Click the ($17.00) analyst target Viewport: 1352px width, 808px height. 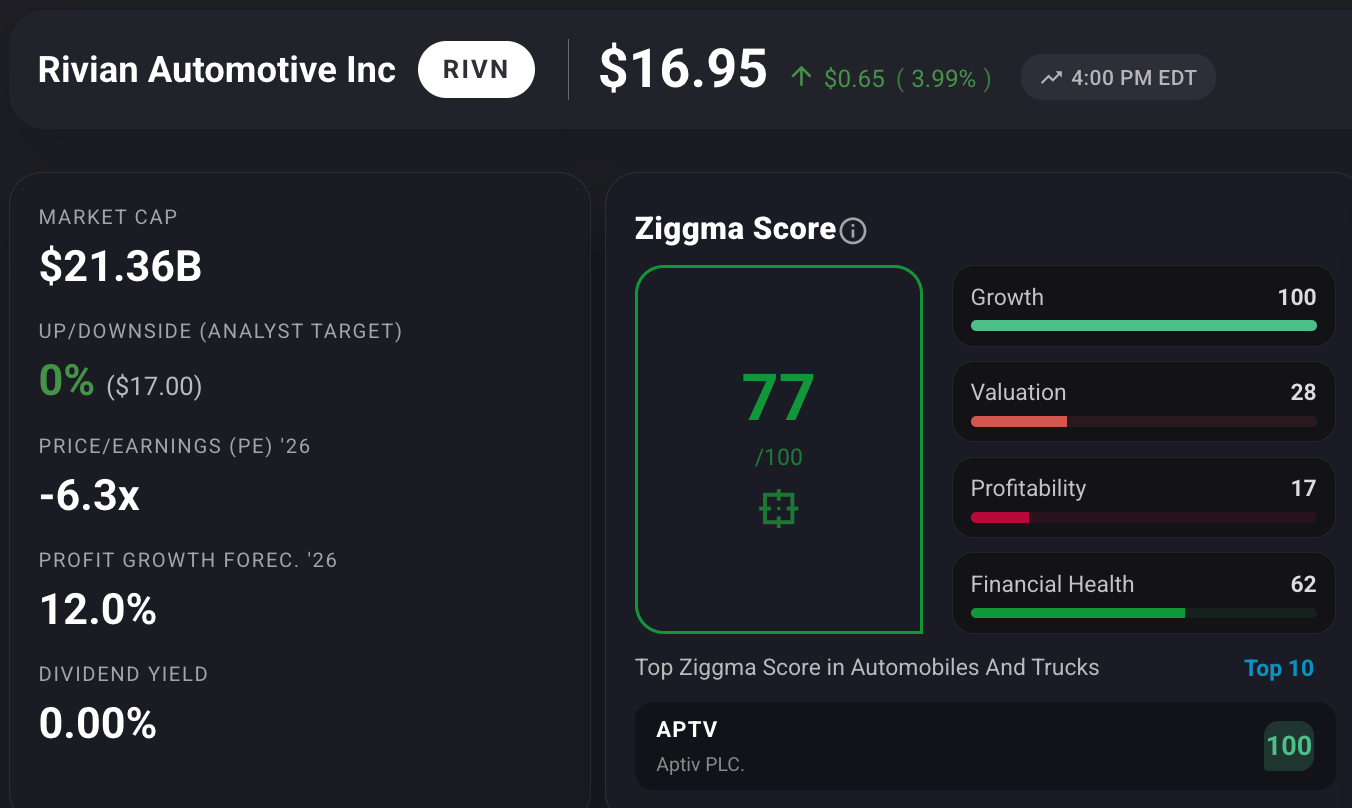(x=155, y=385)
